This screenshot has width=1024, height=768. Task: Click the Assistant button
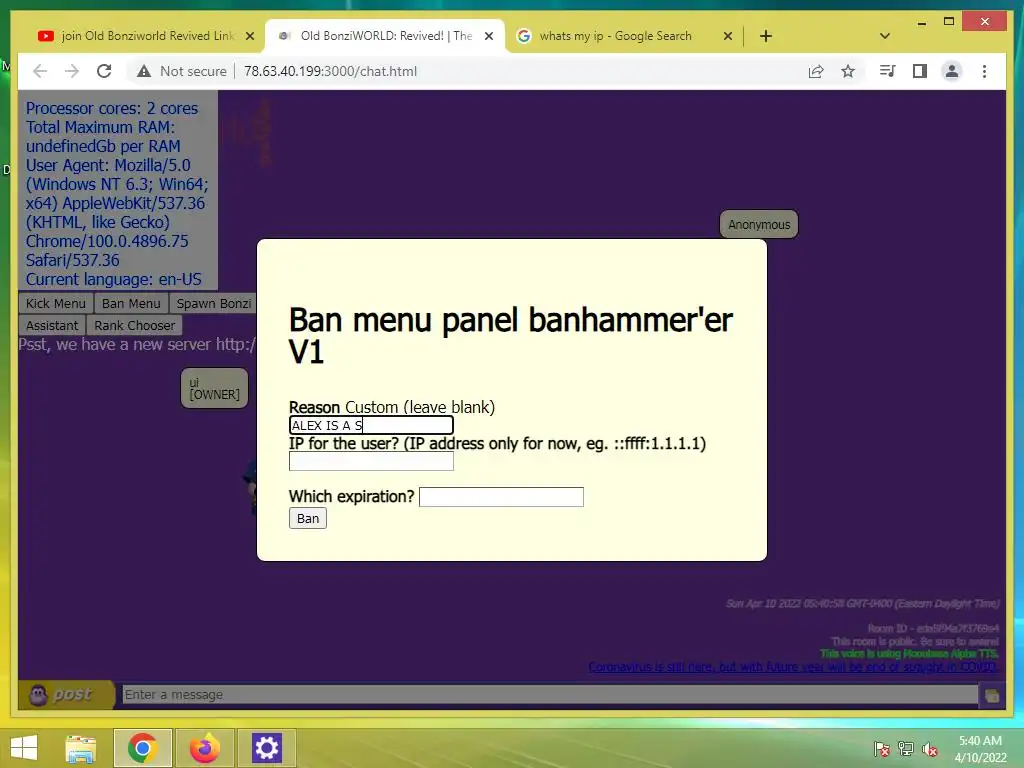click(x=52, y=325)
